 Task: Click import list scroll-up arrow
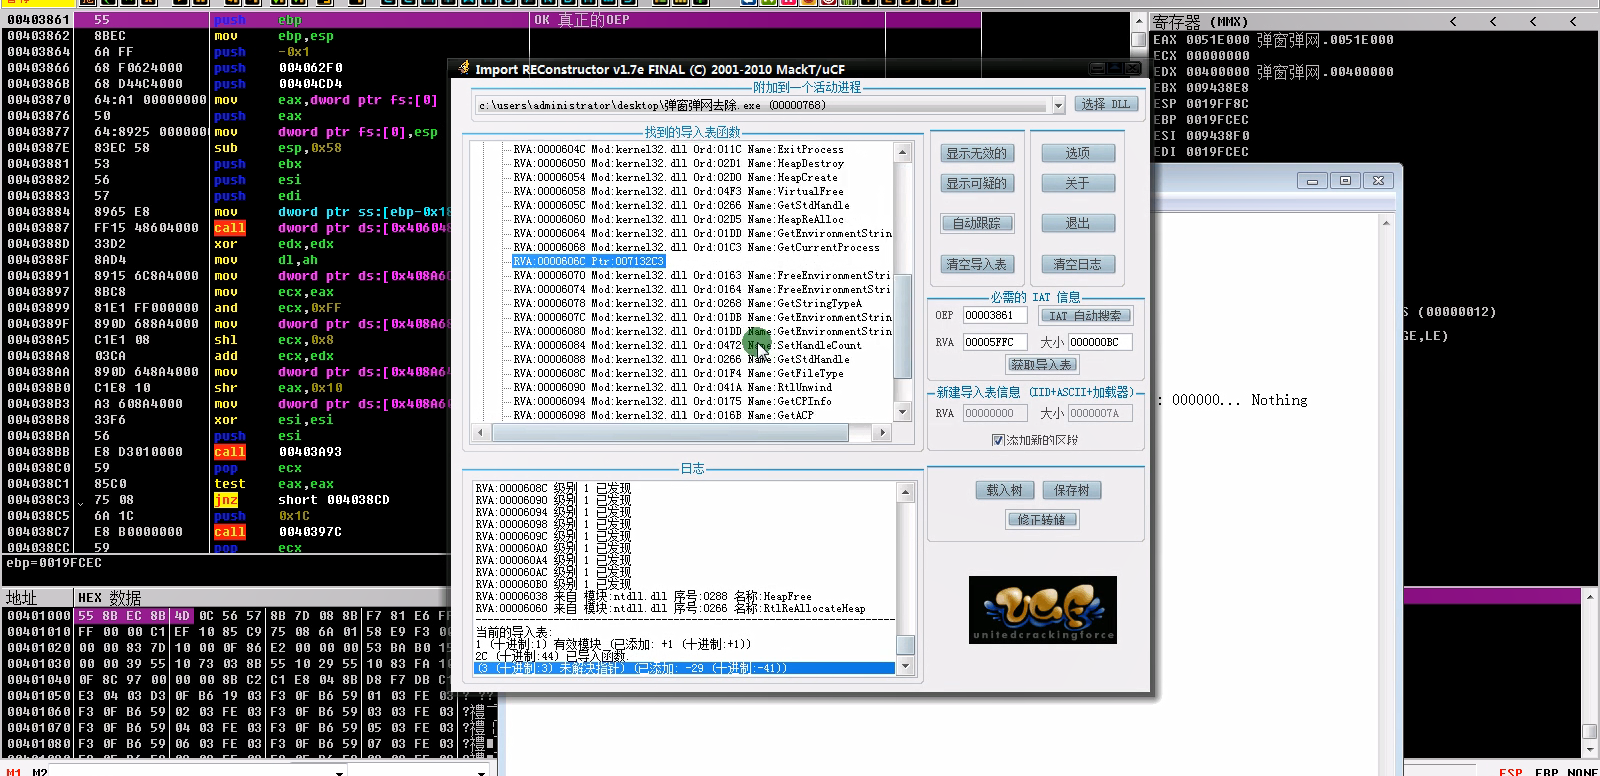(902, 153)
